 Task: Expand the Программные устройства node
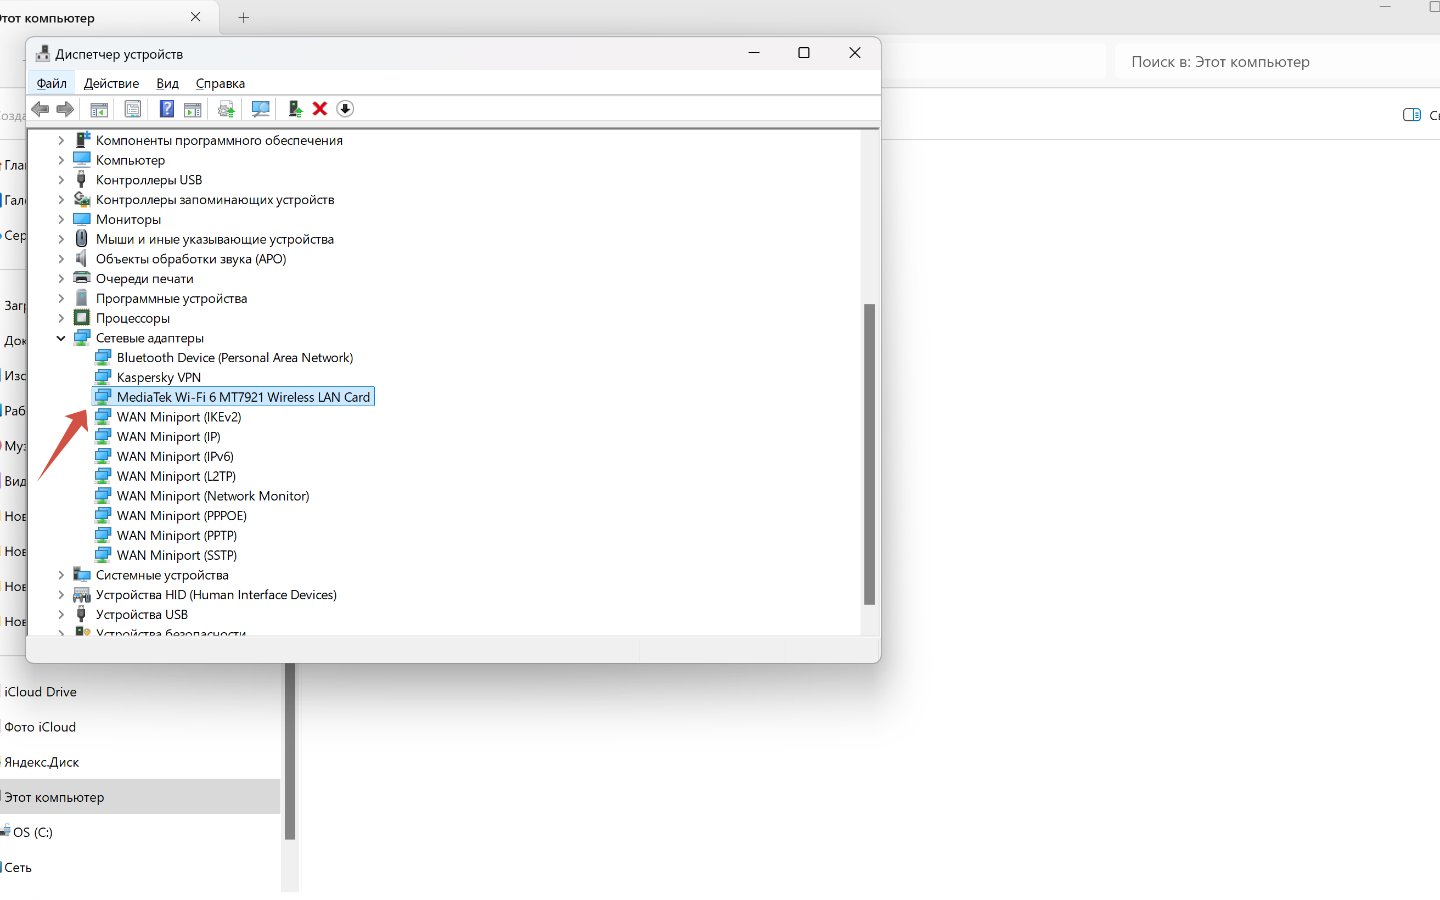[x=61, y=298]
